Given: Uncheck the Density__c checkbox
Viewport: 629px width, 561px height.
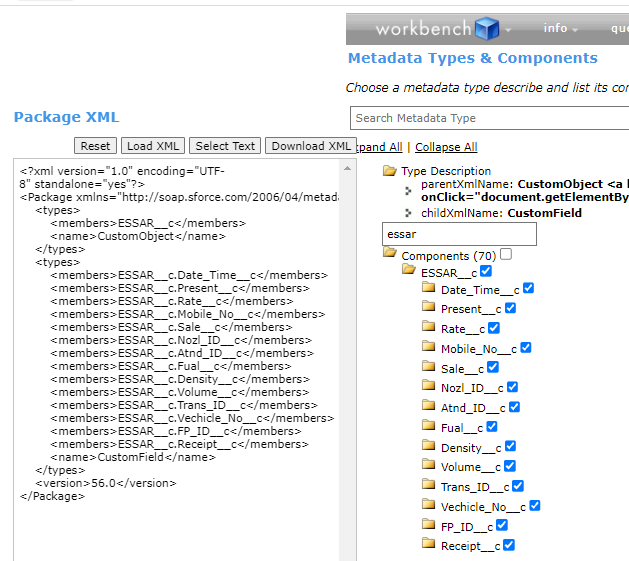Looking at the screenshot, I should point(510,446).
